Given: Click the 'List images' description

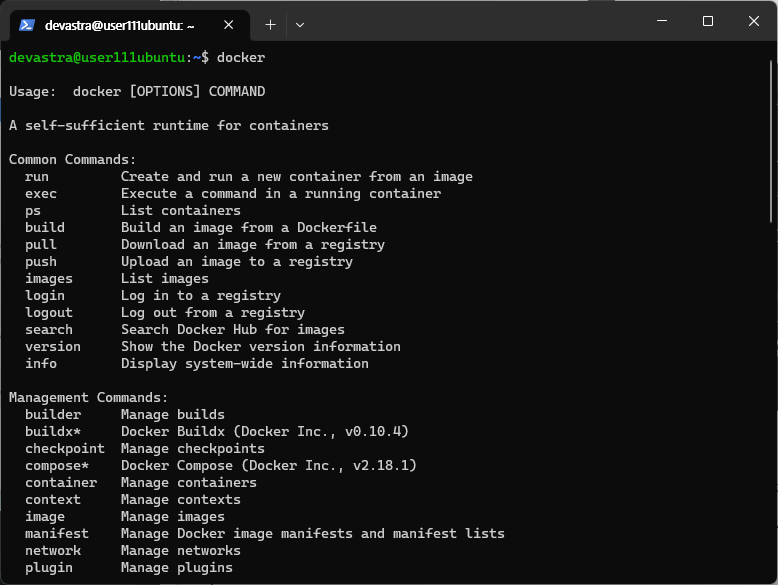Looking at the screenshot, I should point(165,279).
